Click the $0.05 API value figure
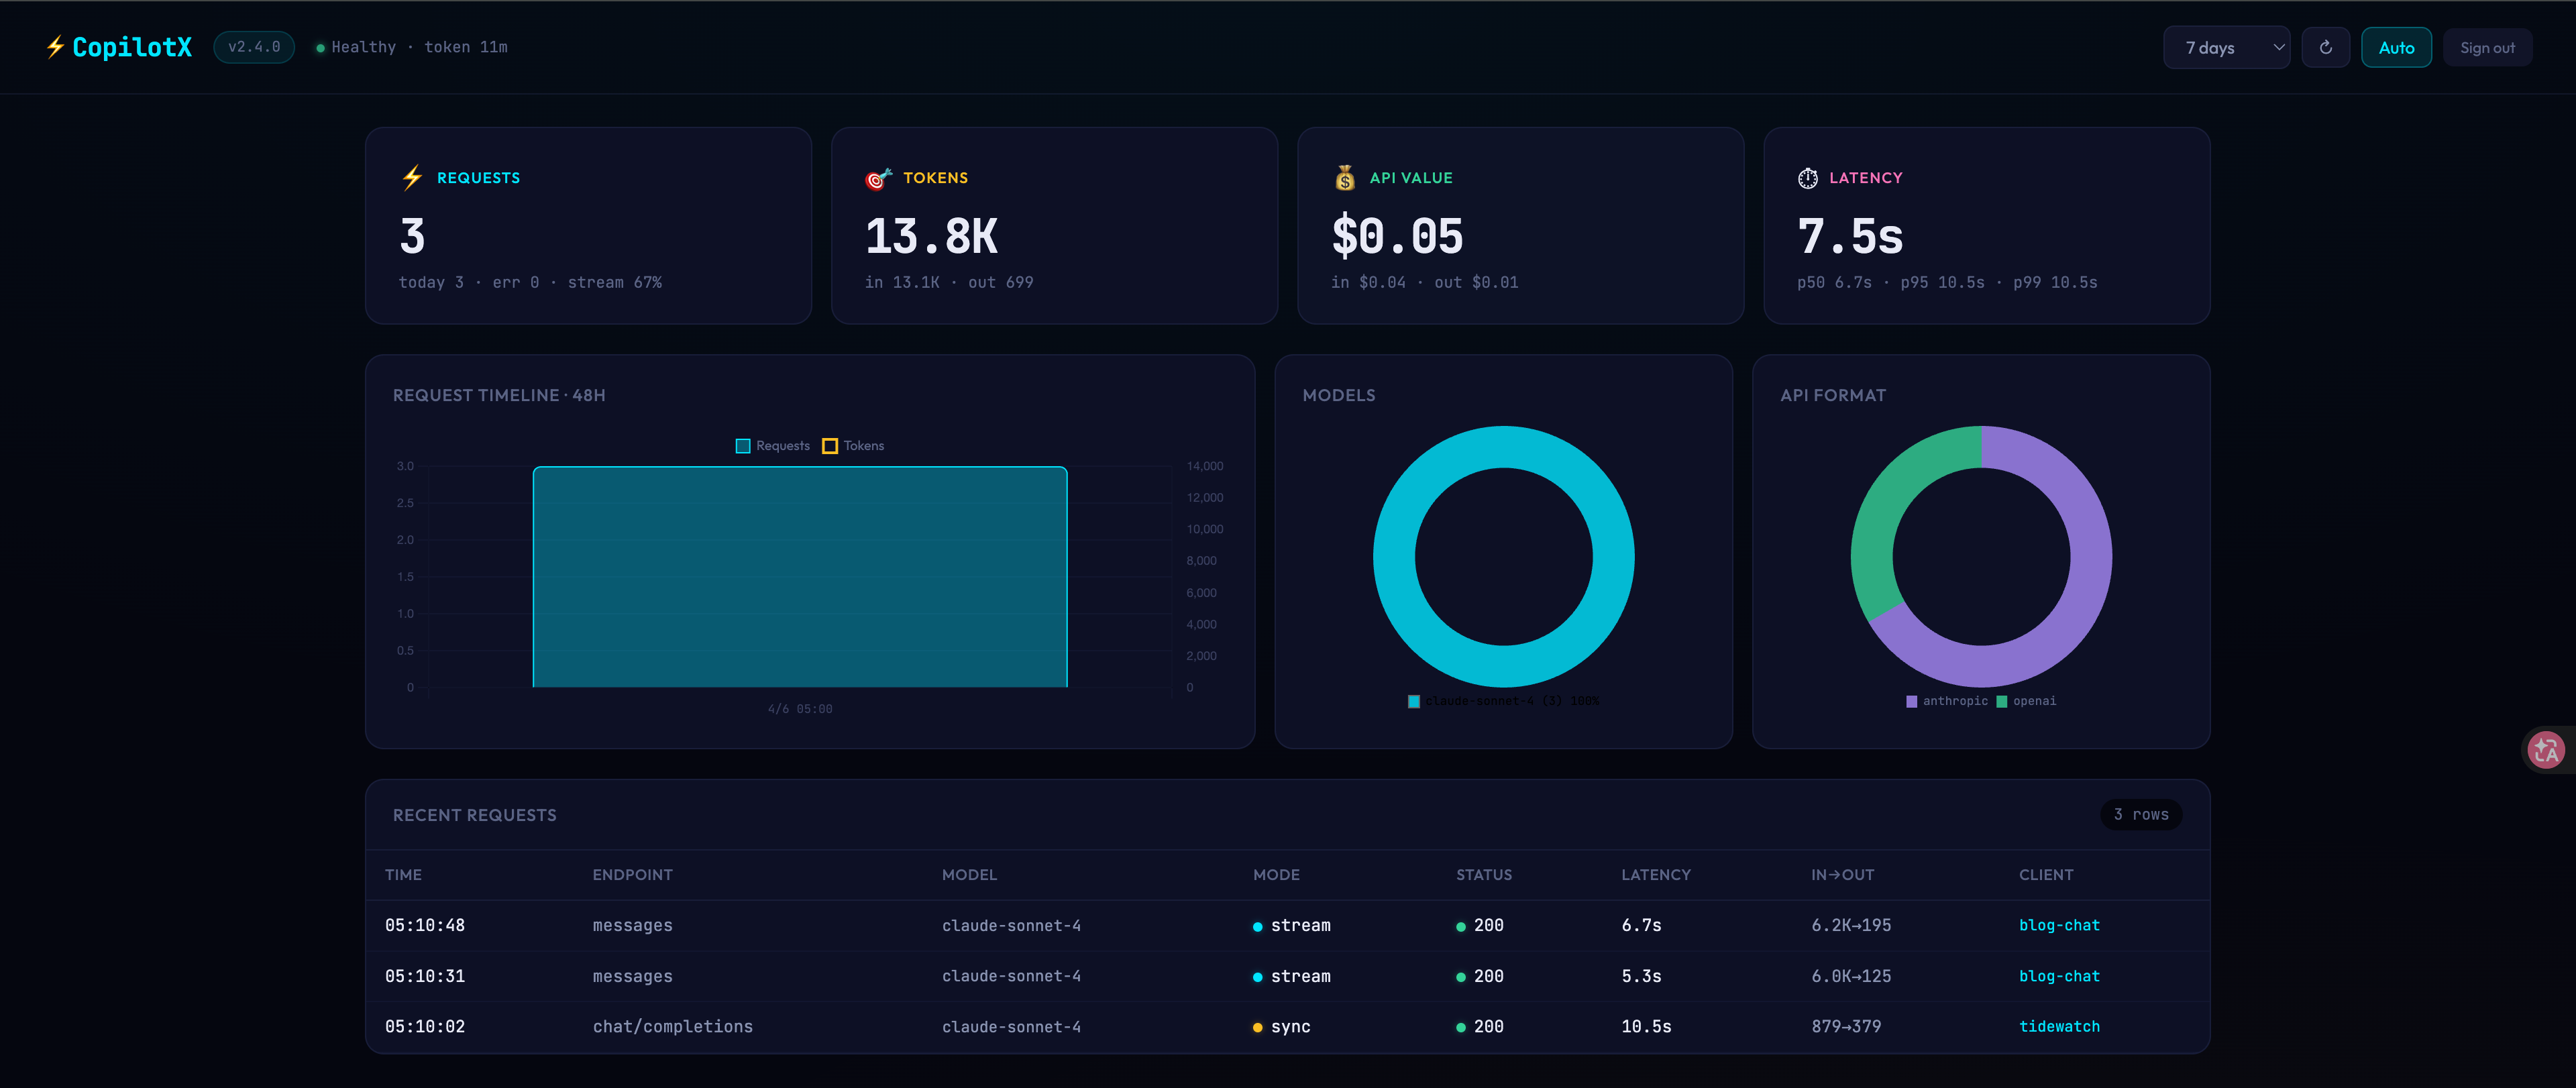This screenshot has width=2576, height=1088. [x=1397, y=237]
